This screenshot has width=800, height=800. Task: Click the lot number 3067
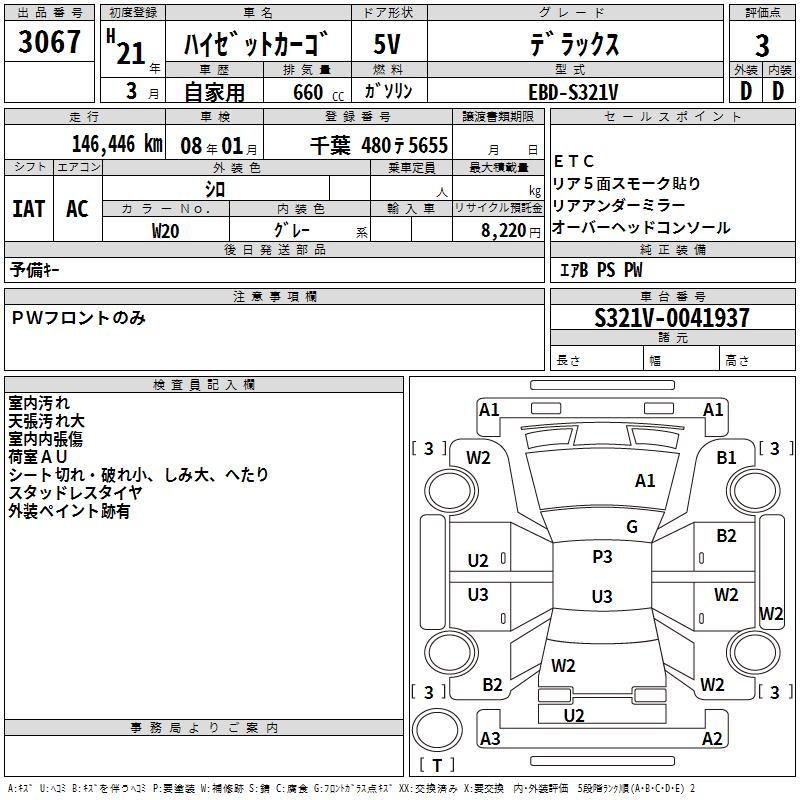49,43
